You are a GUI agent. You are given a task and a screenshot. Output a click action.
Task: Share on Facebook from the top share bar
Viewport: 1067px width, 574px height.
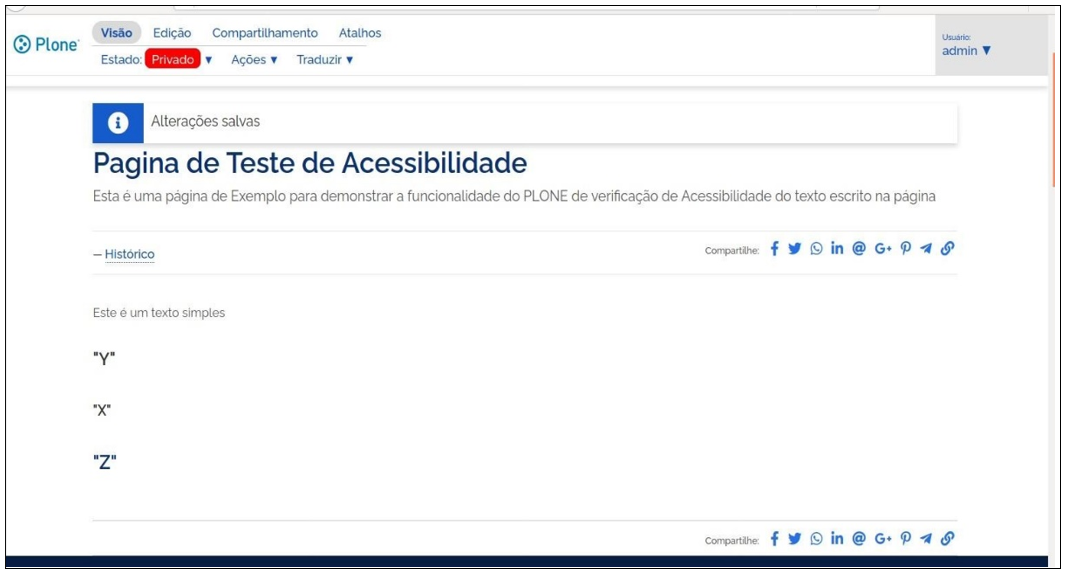(774, 249)
